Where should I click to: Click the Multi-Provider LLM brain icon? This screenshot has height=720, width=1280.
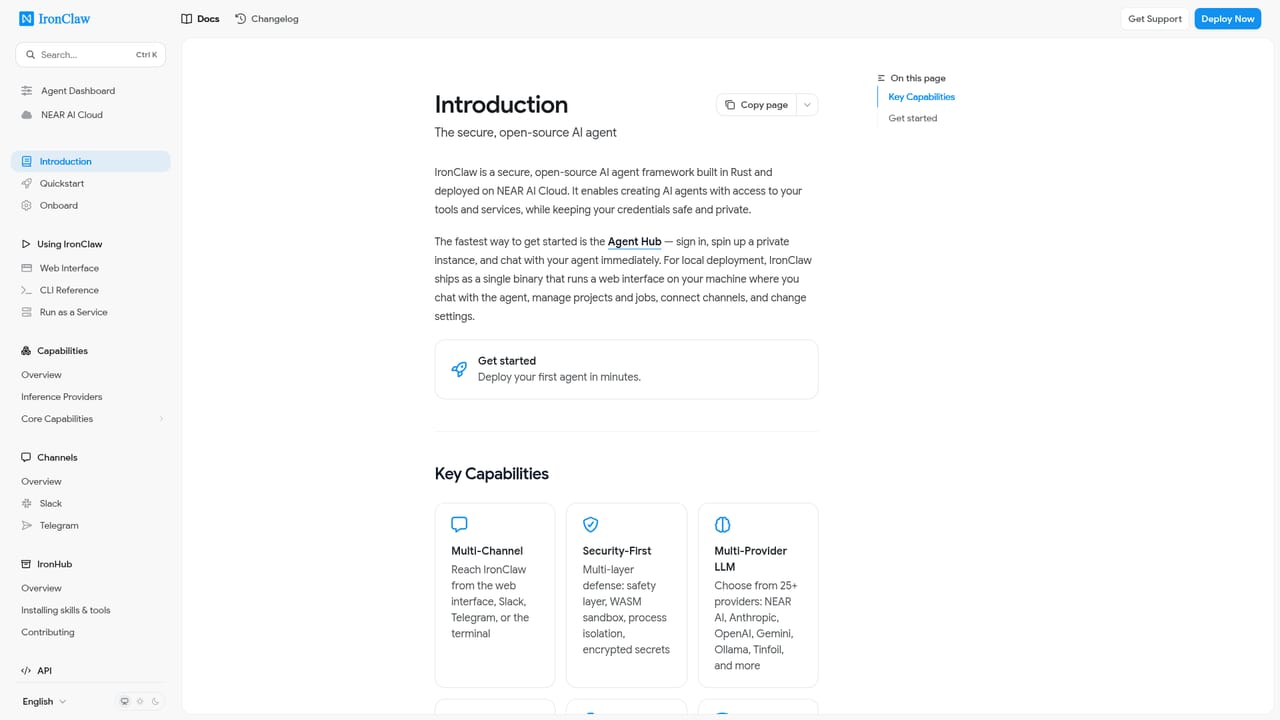pos(723,524)
